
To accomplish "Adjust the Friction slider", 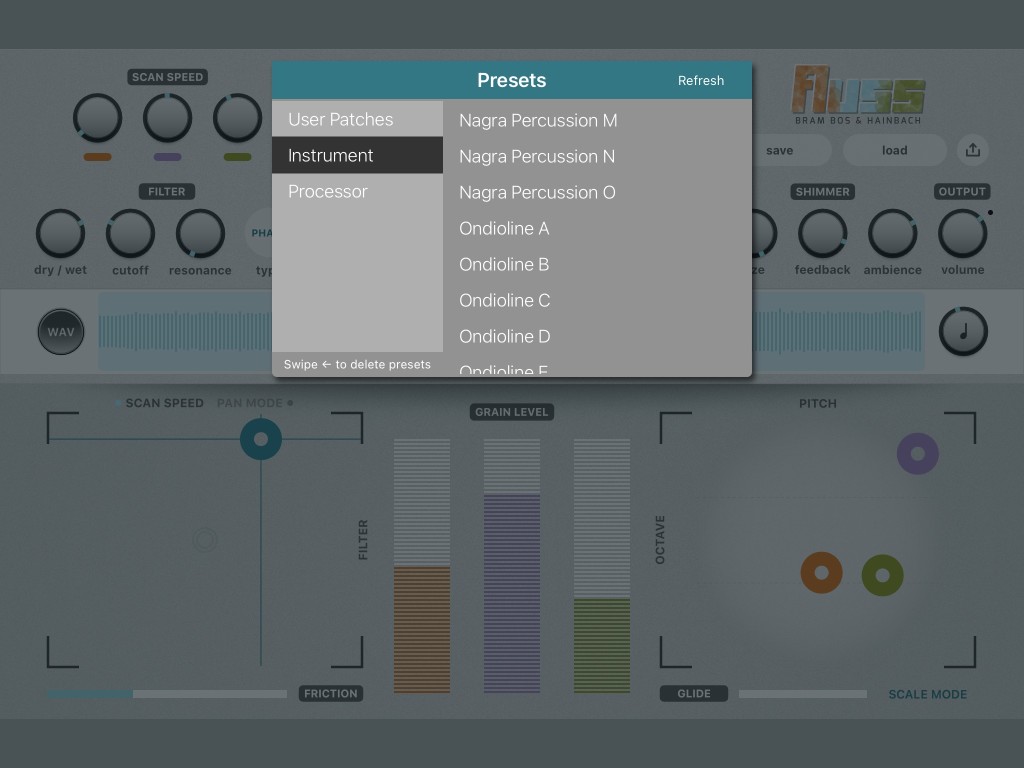I will click(x=167, y=694).
